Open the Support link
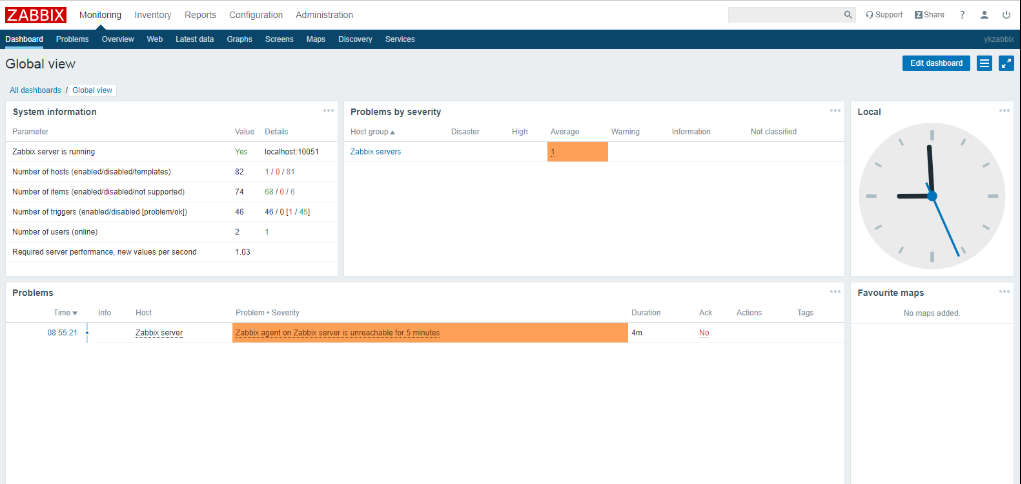This screenshot has height=484, width=1021. [x=884, y=15]
